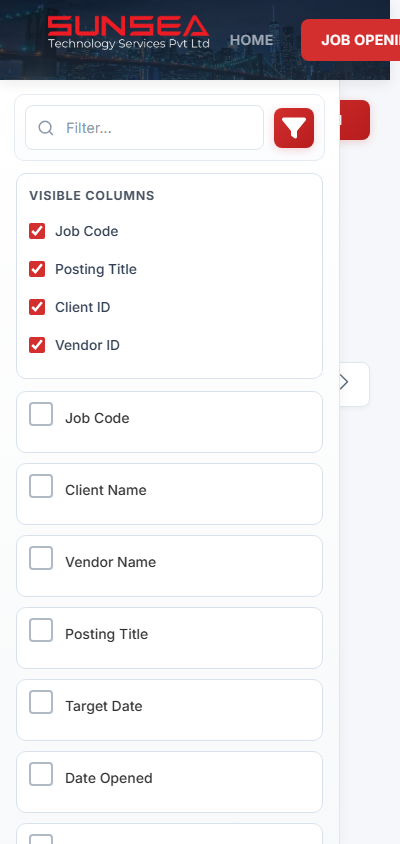The image size is (400, 844).
Task: Click the Target Date label text
Action: coord(103,706)
